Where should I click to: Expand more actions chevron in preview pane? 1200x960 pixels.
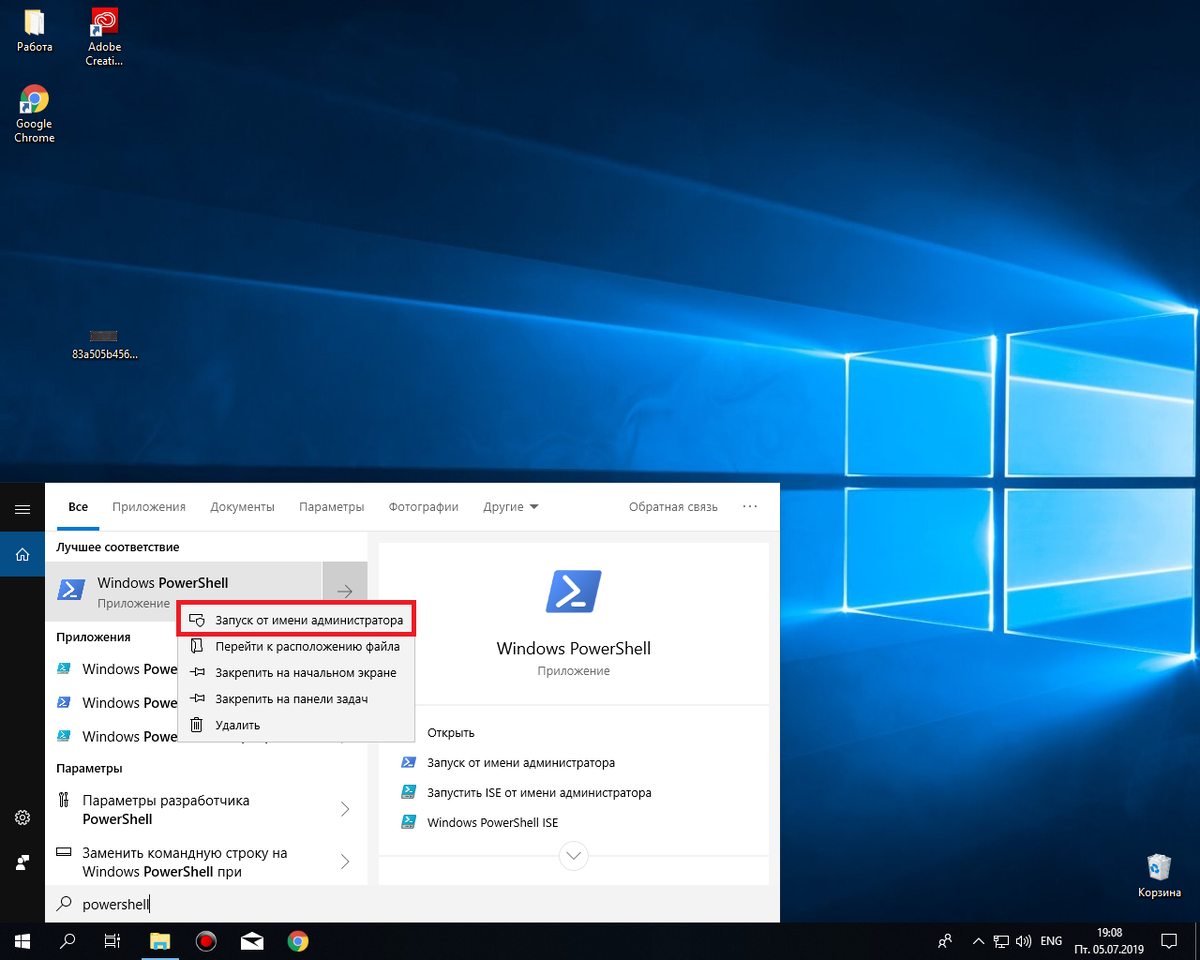[574, 856]
